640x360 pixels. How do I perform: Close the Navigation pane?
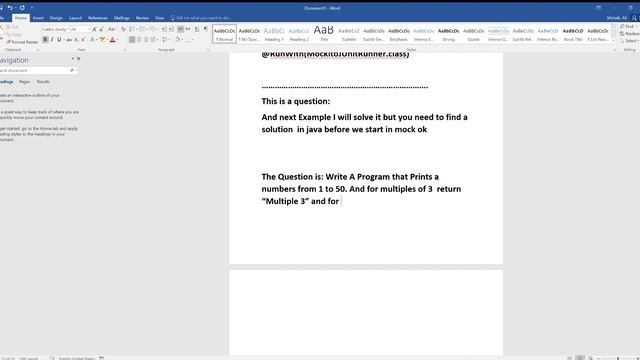point(78,59)
